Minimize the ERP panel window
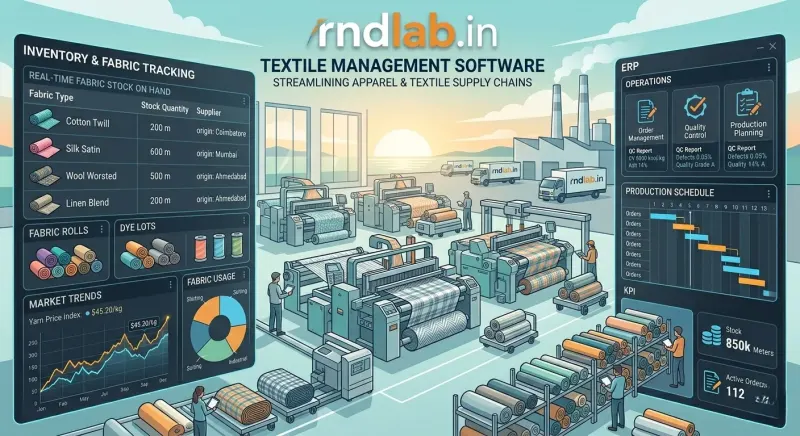 [760, 47]
